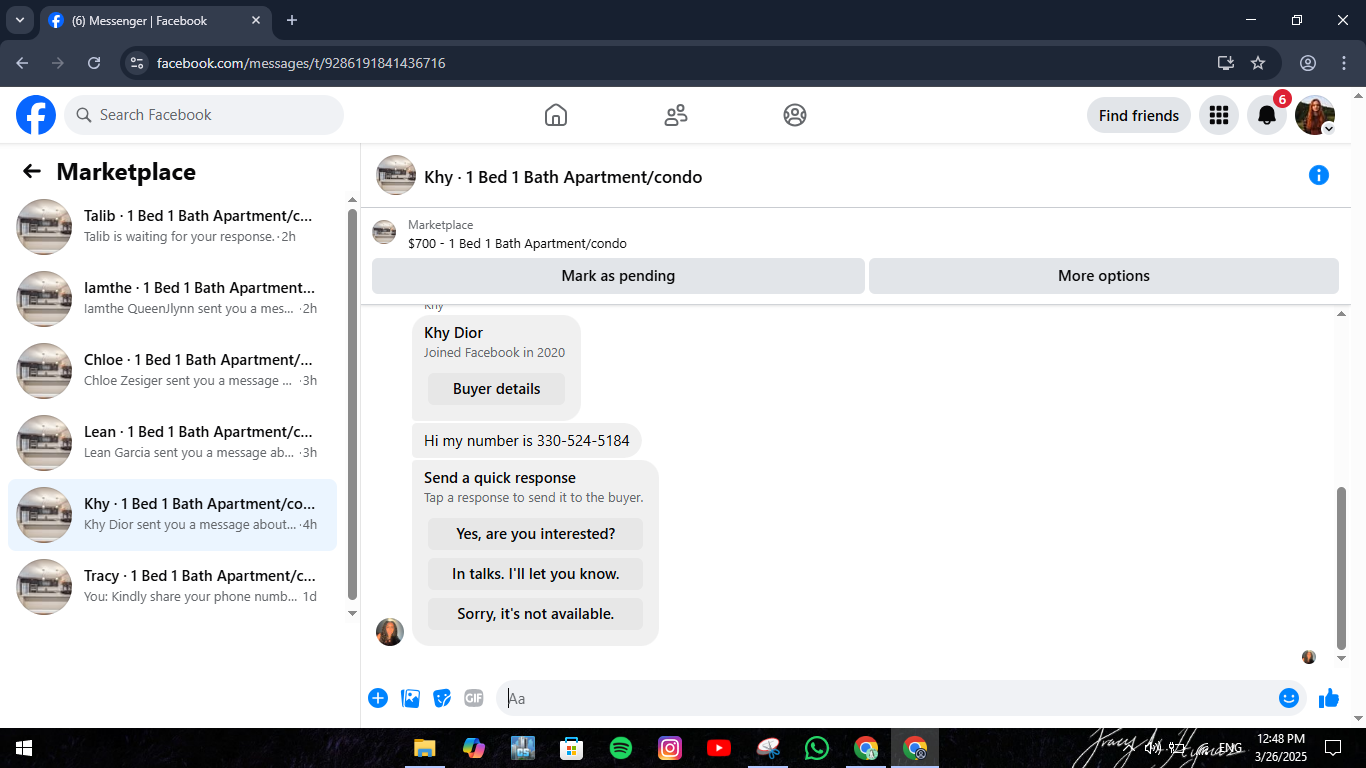Image resolution: width=1366 pixels, height=768 pixels.
Task: Open Talib's apartment conversation
Action: tap(172, 227)
